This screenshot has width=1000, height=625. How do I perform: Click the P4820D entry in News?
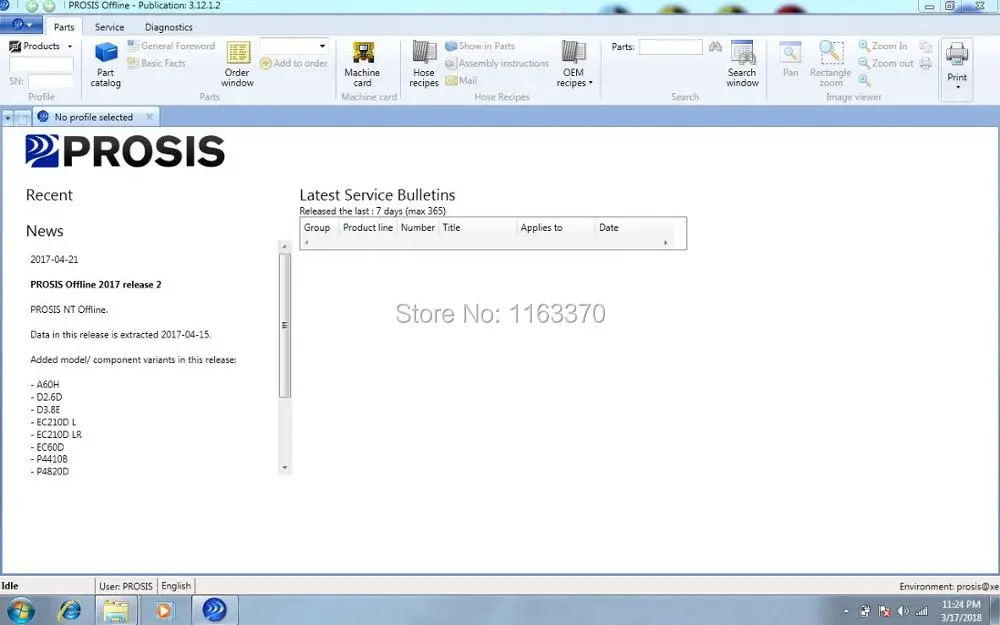point(52,471)
